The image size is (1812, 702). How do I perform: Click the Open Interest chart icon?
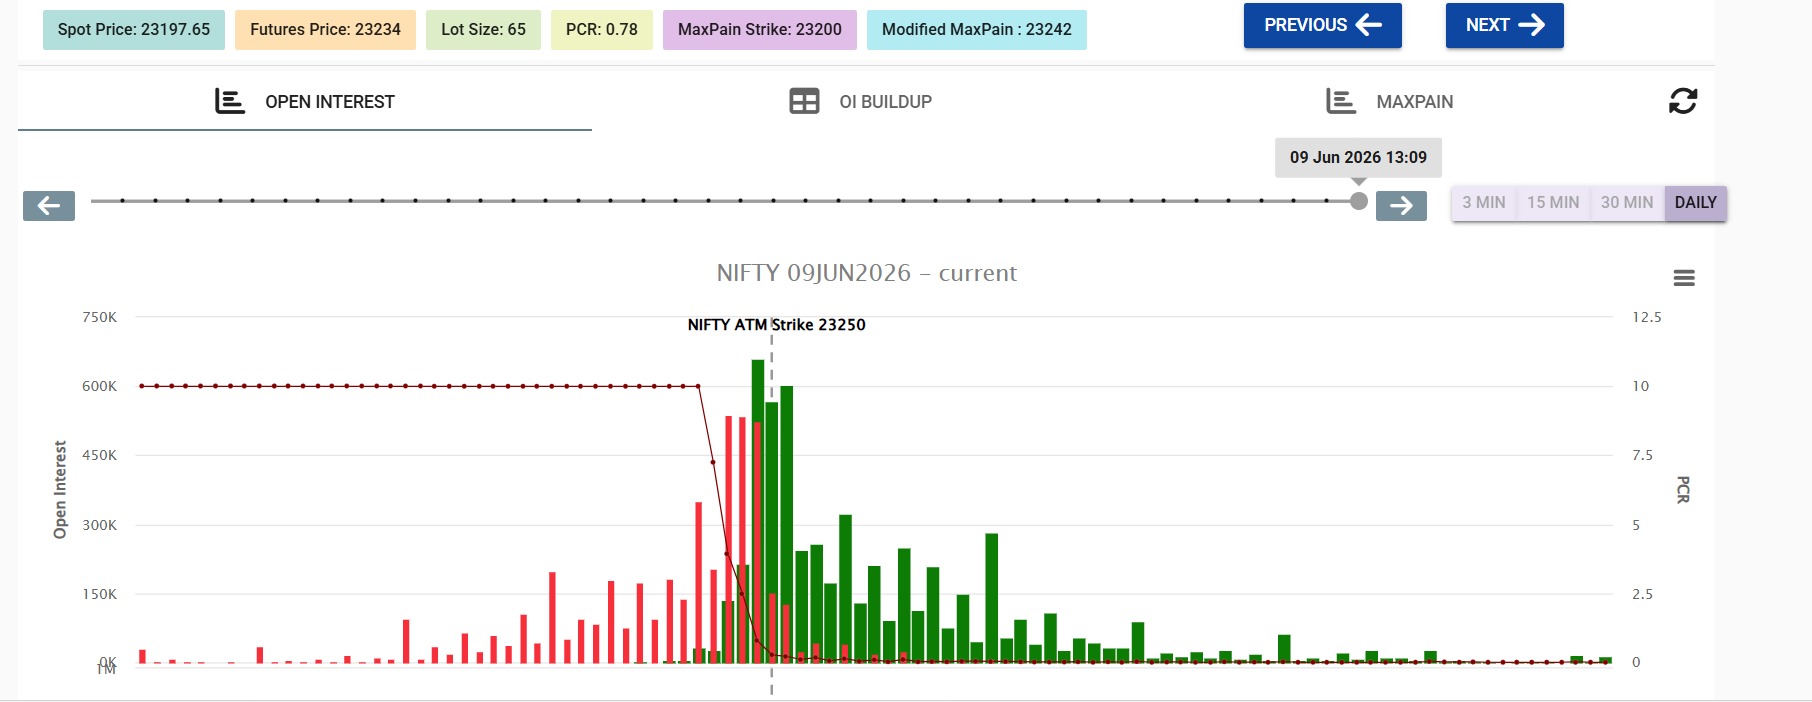pos(230,101)
